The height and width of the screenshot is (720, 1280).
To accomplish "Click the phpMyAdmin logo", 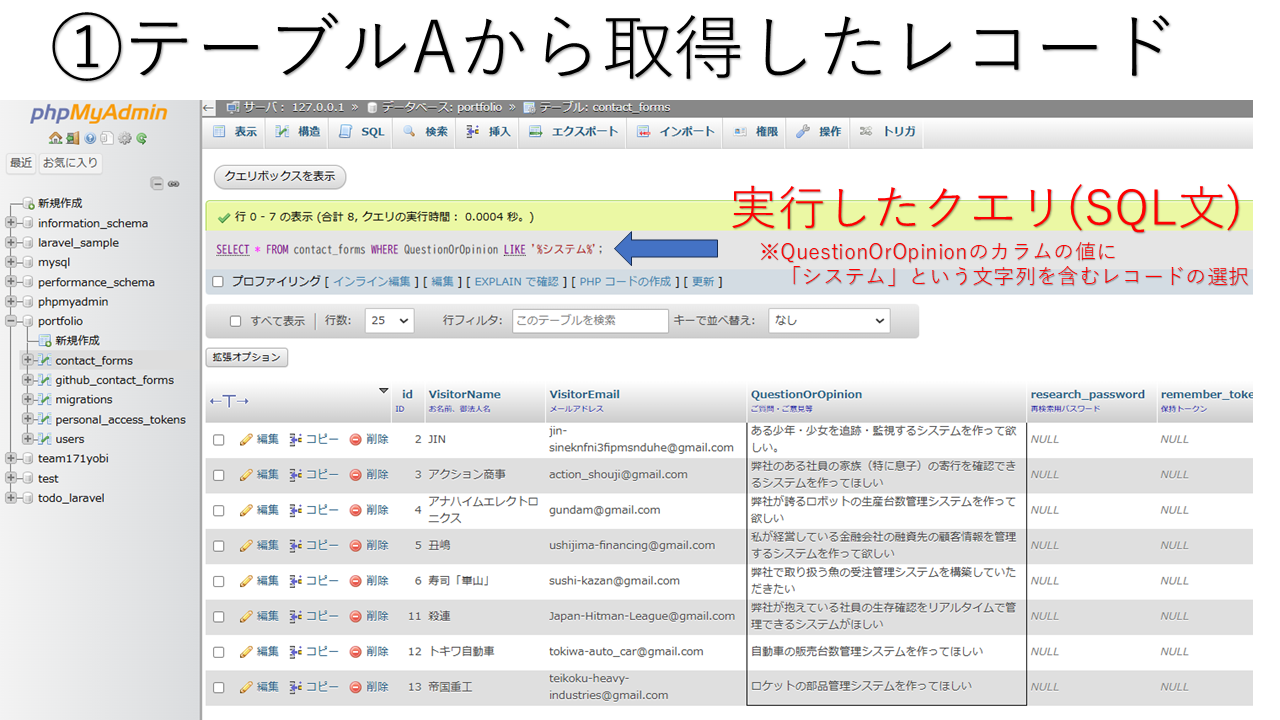I will click(99, 113).
